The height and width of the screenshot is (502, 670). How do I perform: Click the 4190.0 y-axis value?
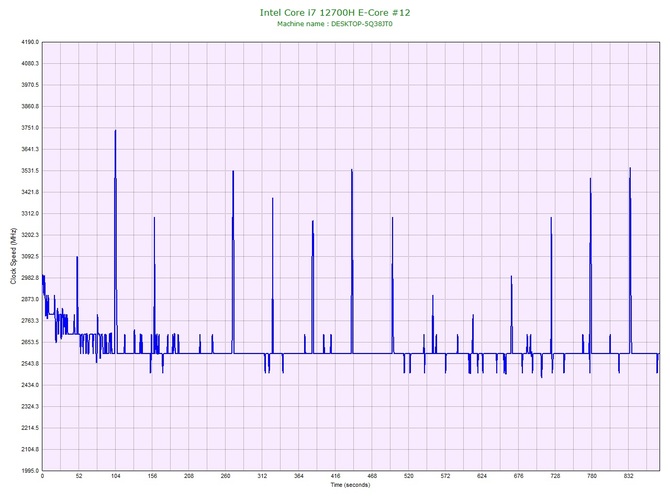click(30, 42)
